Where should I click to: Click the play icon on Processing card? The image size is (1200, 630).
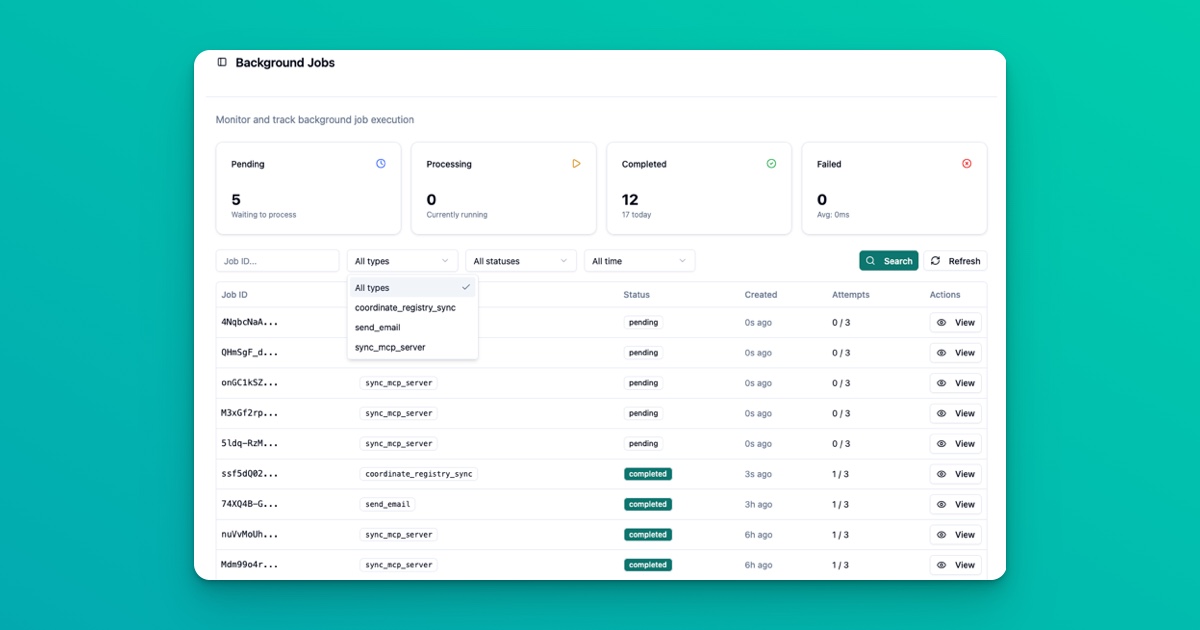[575, 163]
